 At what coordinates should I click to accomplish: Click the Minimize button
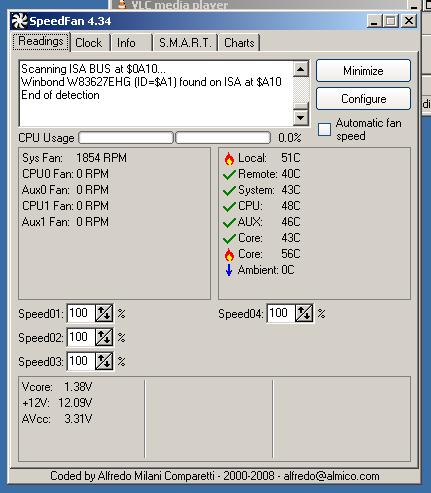[363, 71]
